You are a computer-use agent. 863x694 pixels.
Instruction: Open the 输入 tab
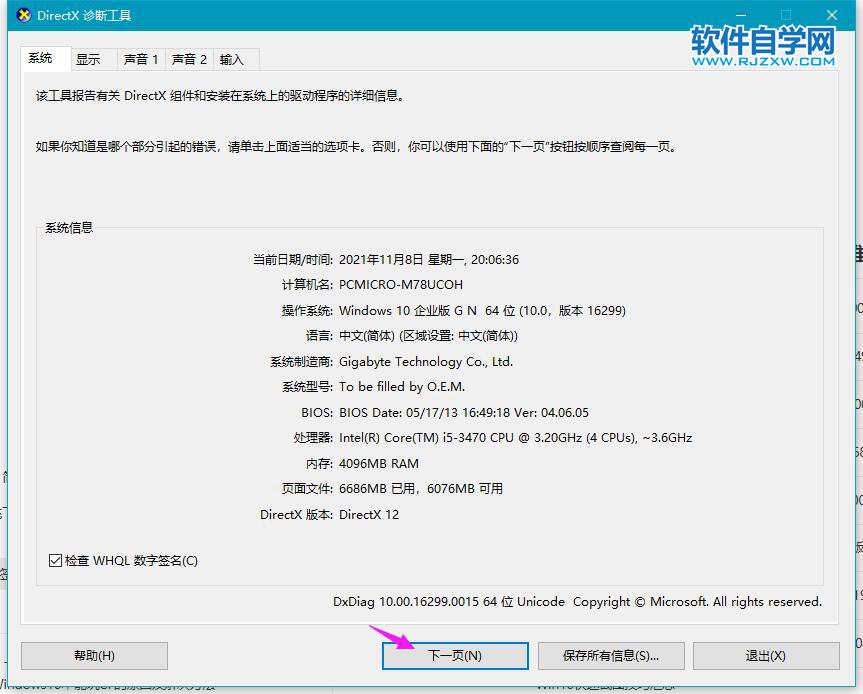(232, 60)
